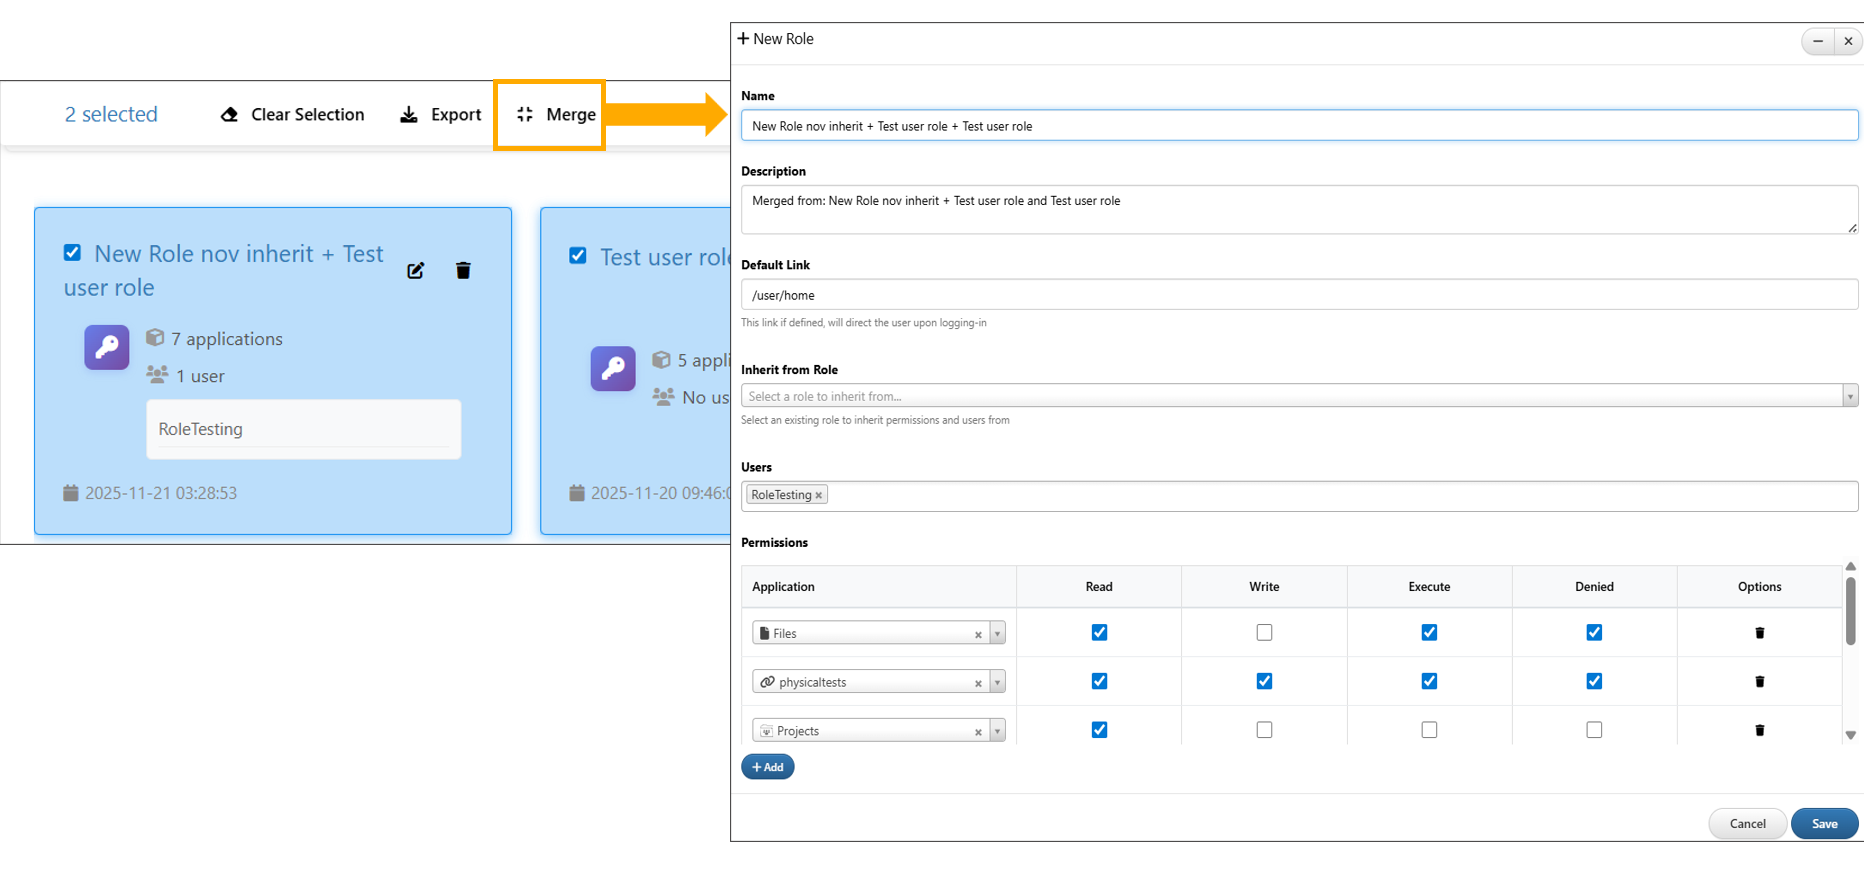This screenshot has width=1864, height=875.
Task: Open the Projects application dropdown arrow
Action: point(997,732)
